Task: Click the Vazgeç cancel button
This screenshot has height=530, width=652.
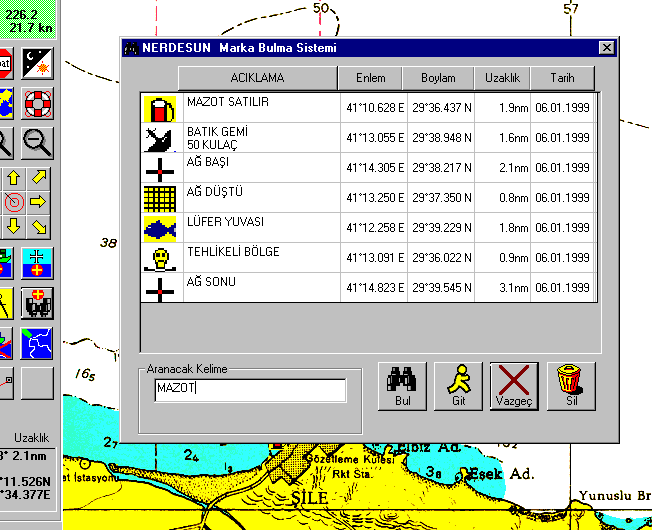Action: (x=514, y=386)
